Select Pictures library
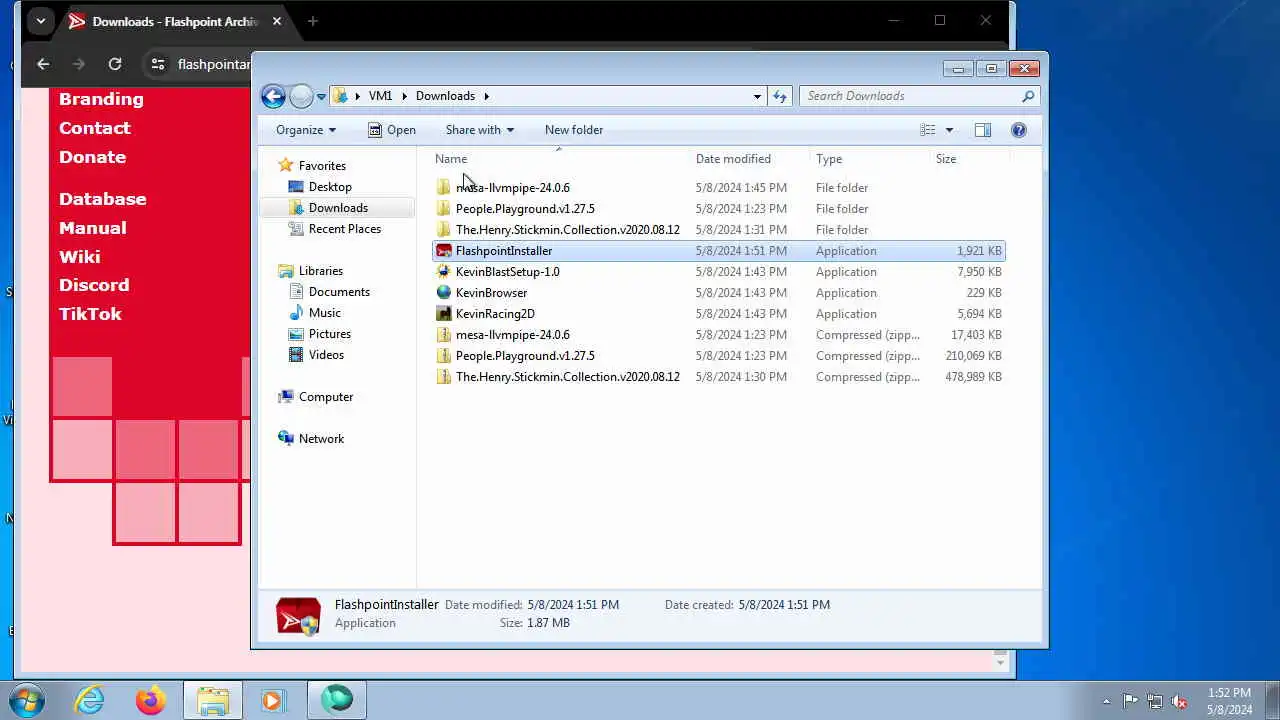The width and height of the screenshot is (1280, 720). [330, 334]
